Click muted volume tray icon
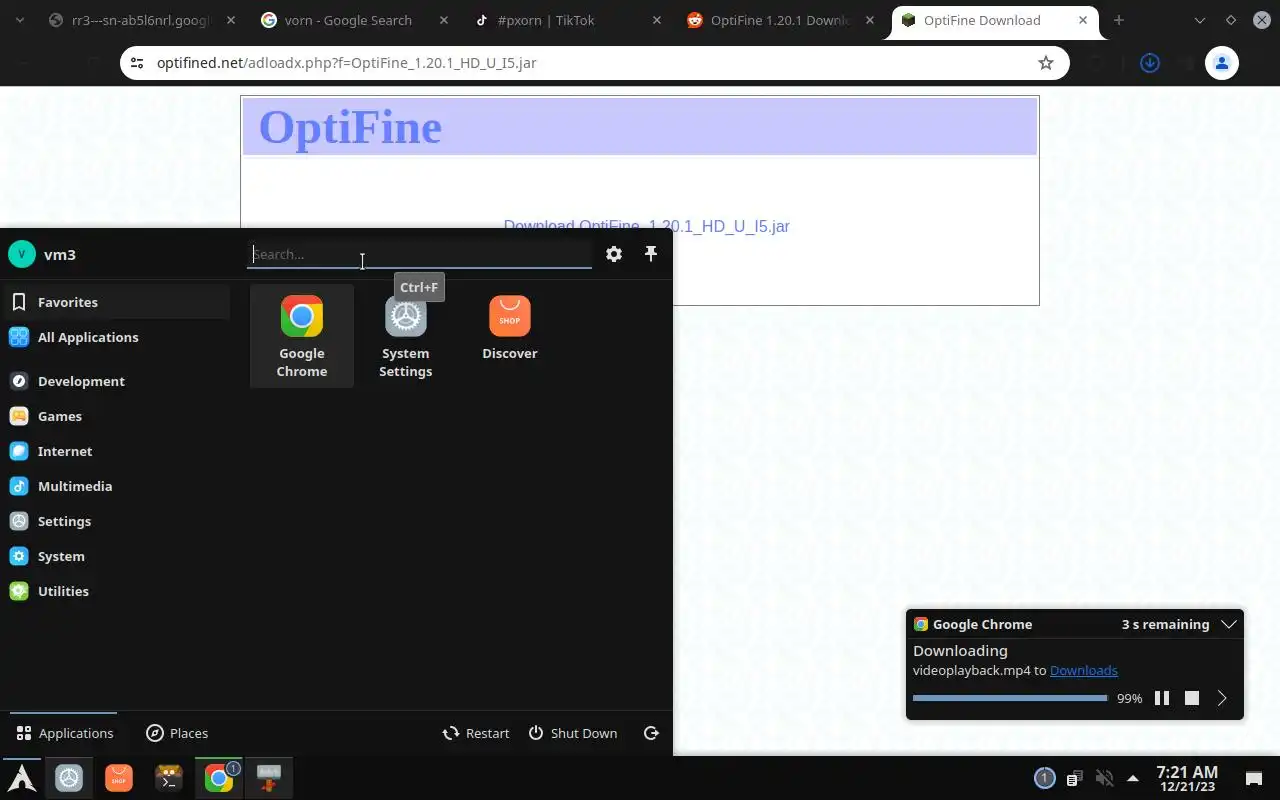The image size is (1280, 800). [x=1104, y=778]
